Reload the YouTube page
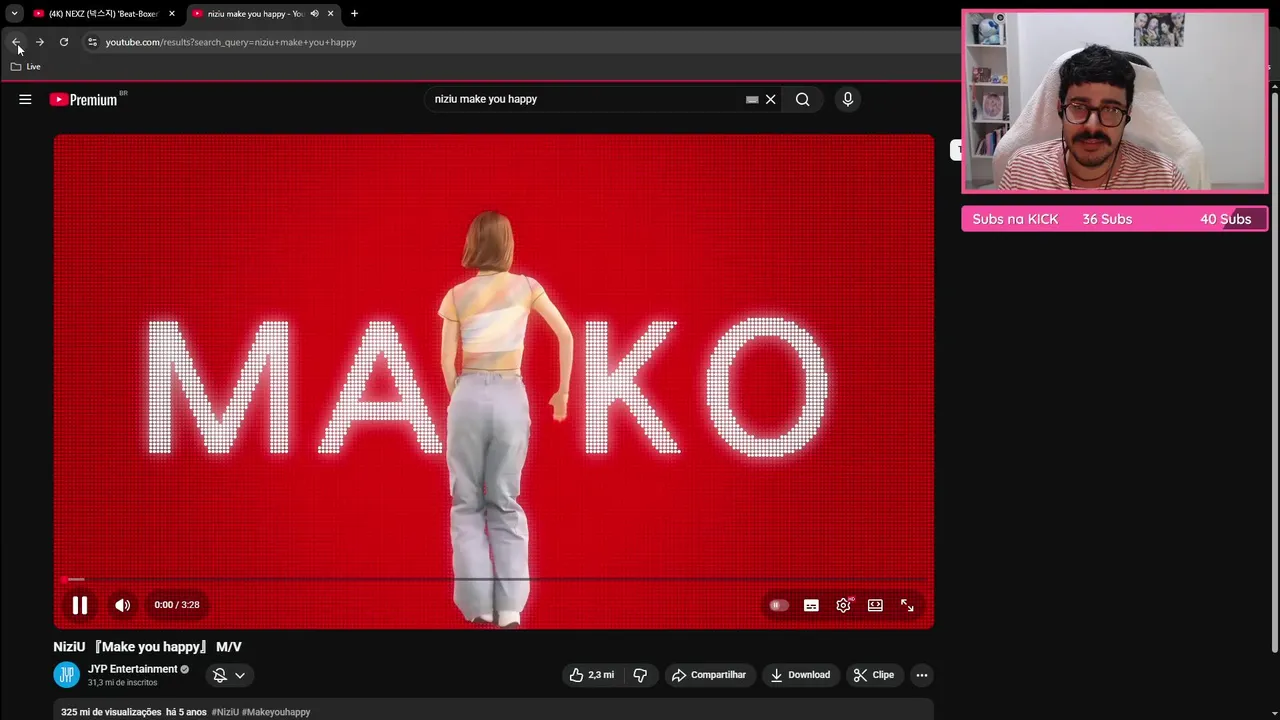 pos(64,42)
